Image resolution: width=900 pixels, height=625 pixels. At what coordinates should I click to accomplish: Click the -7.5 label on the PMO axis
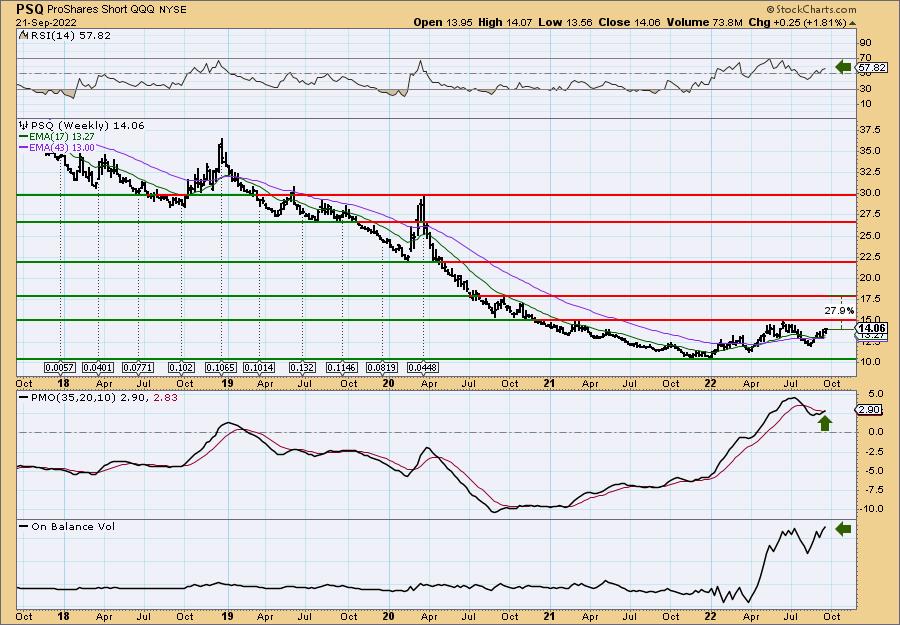tap(871, 490)
